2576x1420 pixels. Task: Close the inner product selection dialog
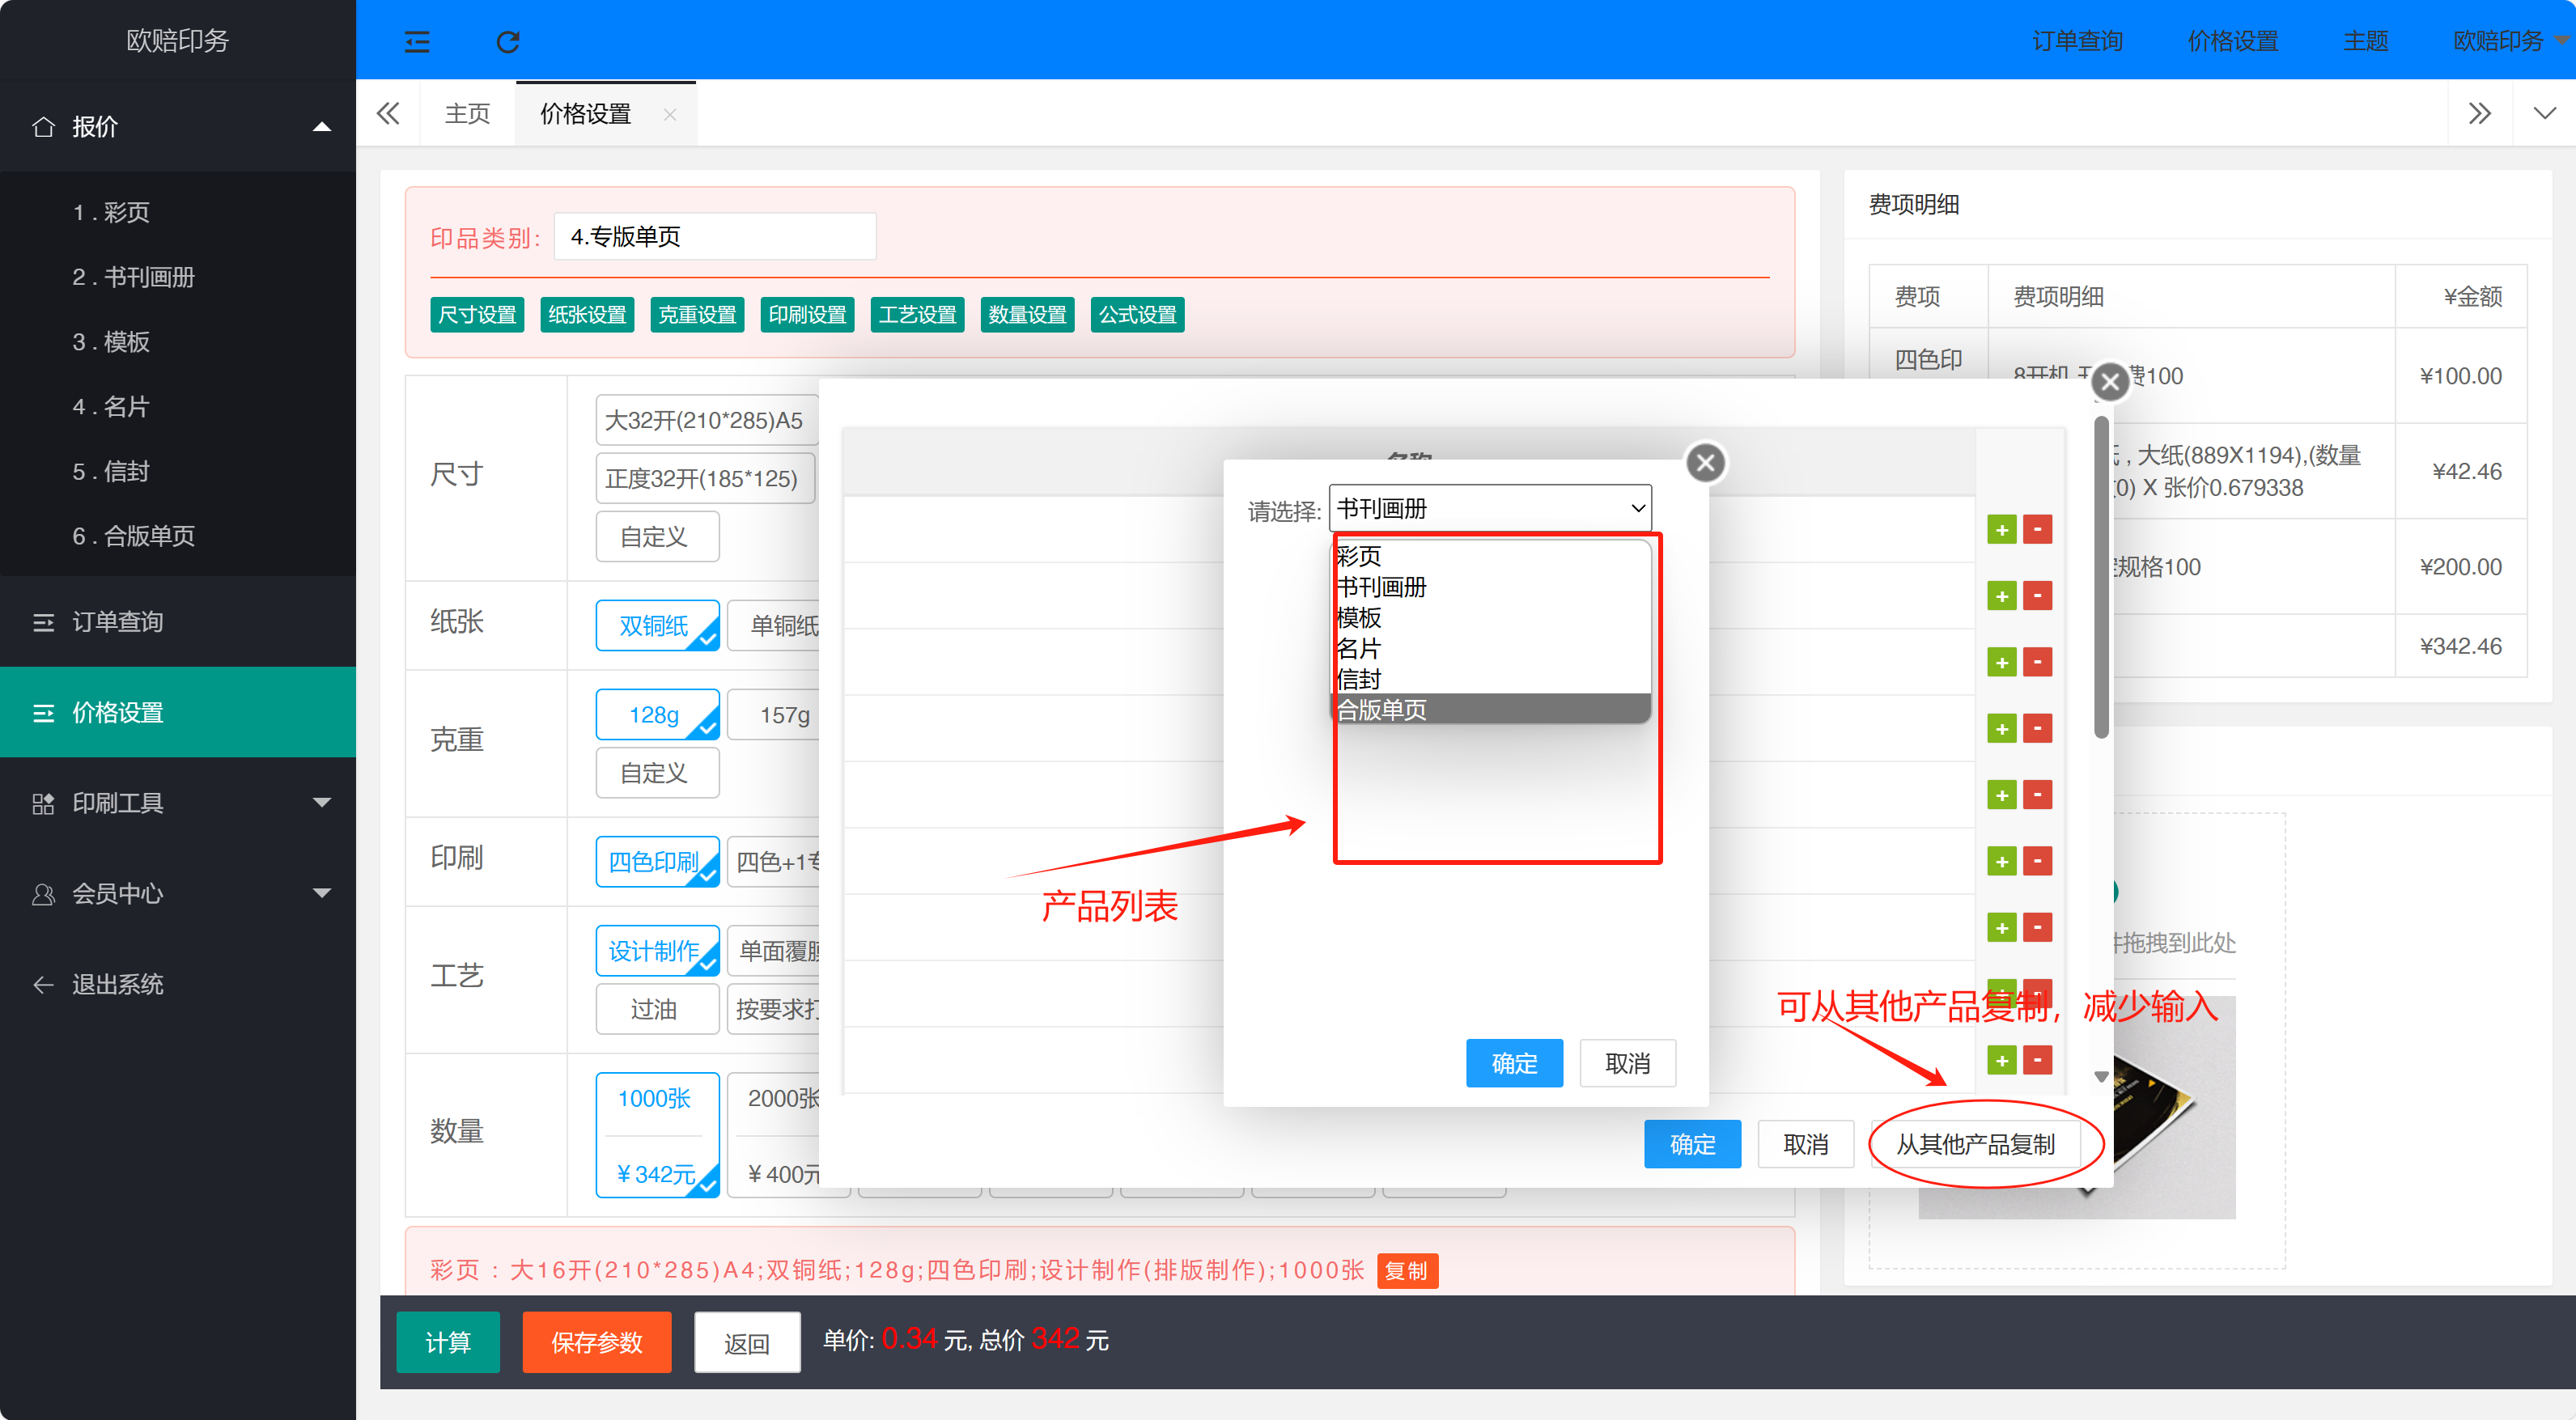1705,462
